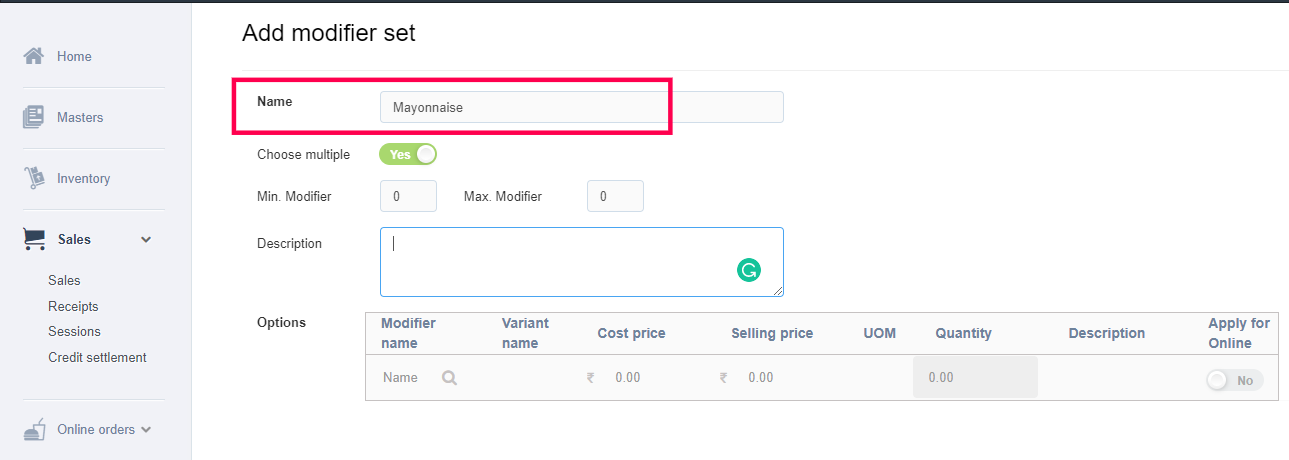Click the rupee icon beside Cost price
This screenshot has width=1289, height=460.
pos(590,378)
